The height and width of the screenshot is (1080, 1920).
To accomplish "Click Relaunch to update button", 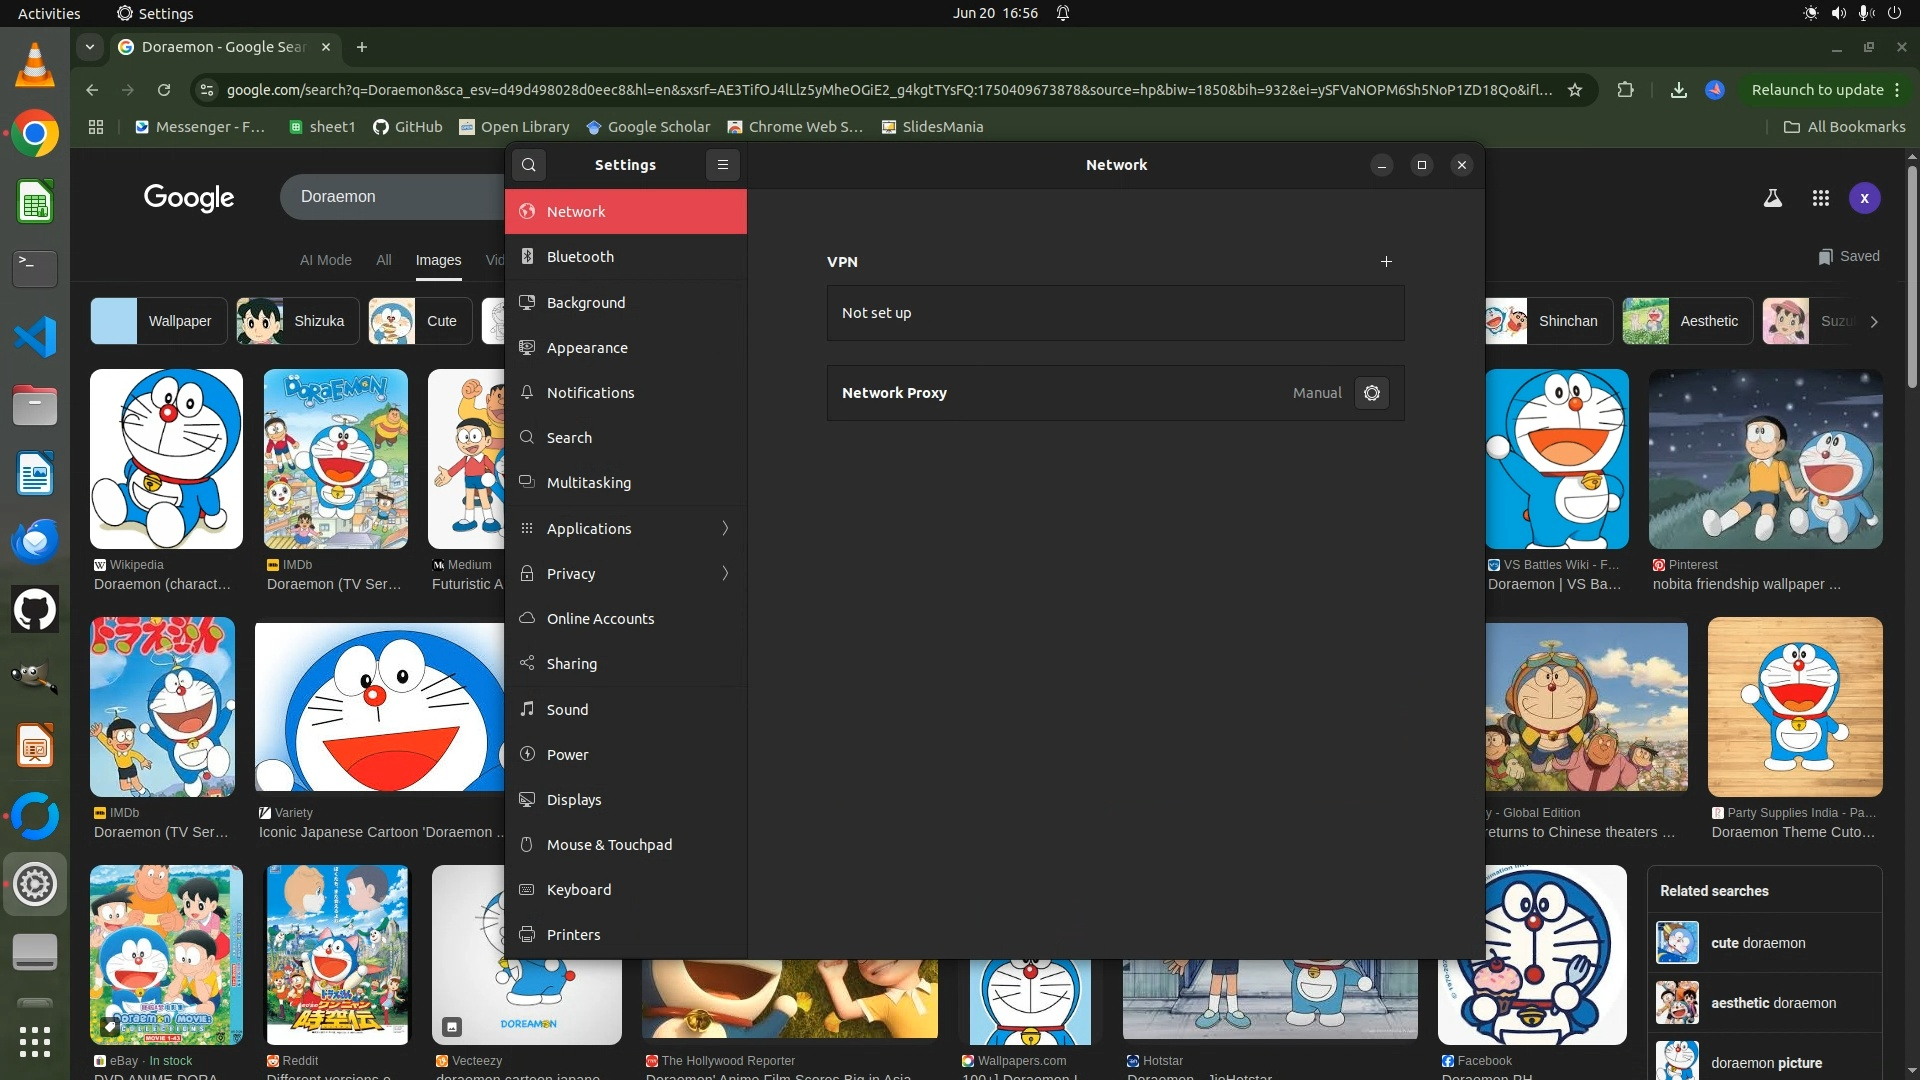I will [x=1816, y=90].
